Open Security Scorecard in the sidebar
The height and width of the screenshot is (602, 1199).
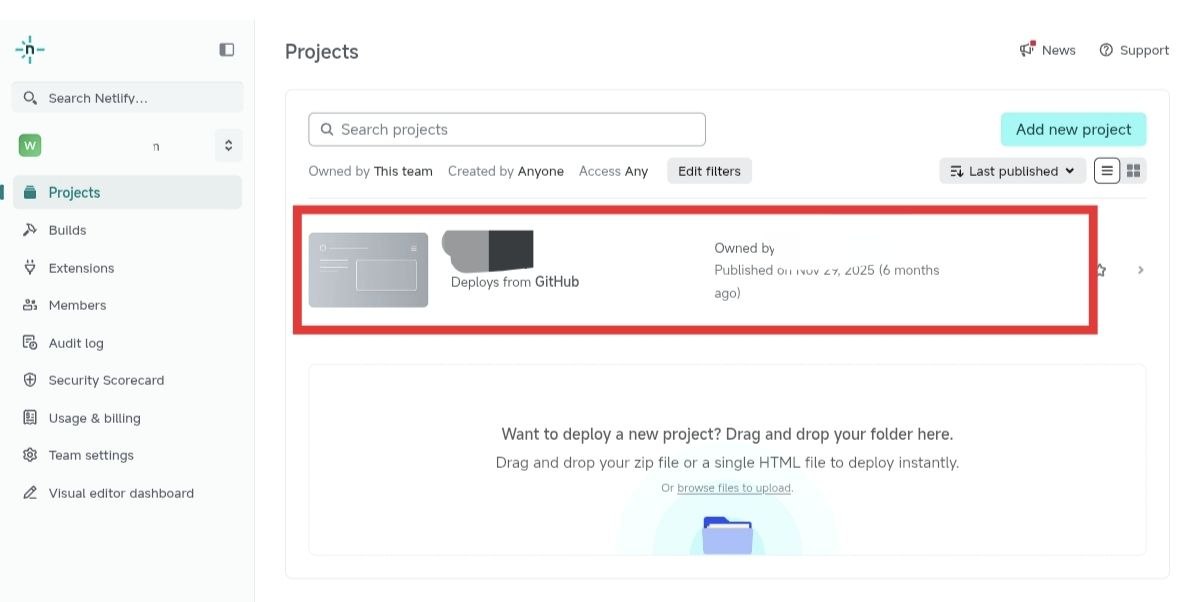click(x=106, y=380)
